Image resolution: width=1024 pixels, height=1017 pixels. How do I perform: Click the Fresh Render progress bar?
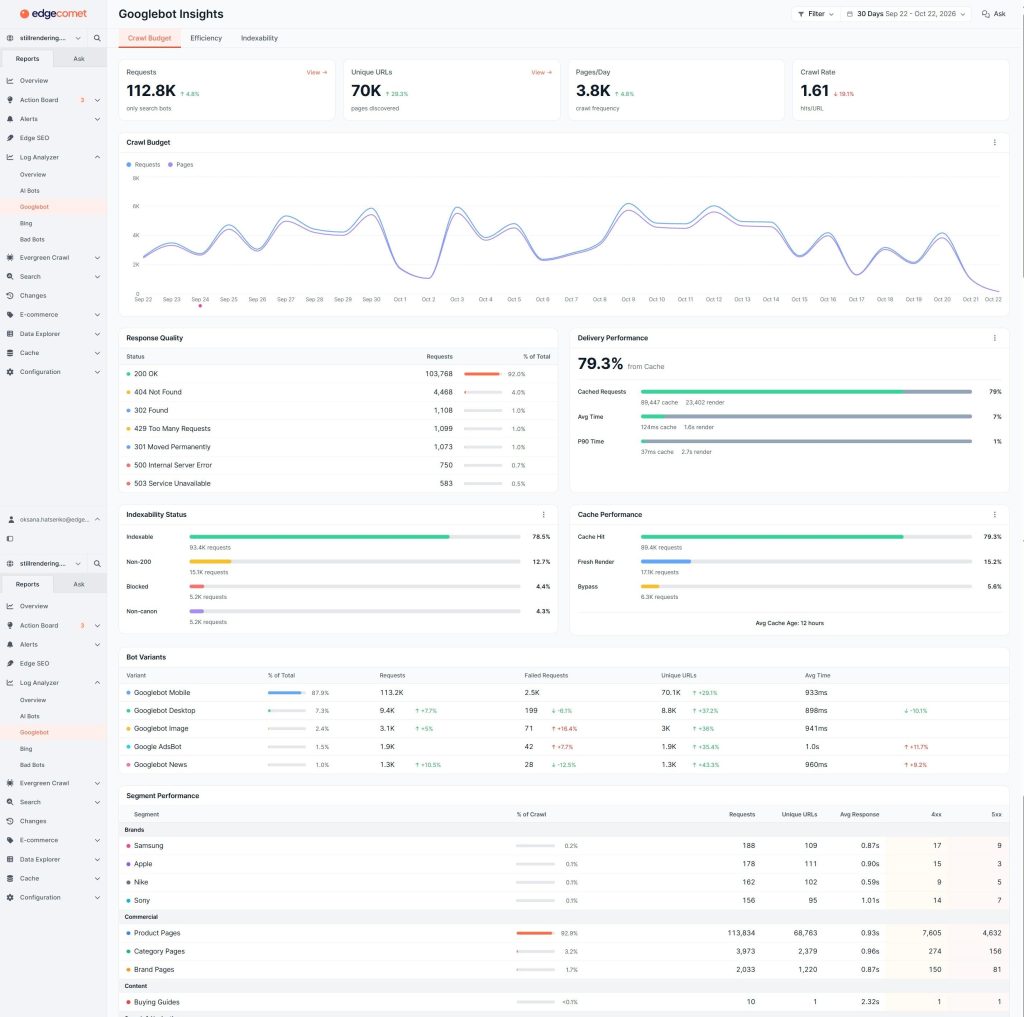pyautogui.click(x=806, y=562)
